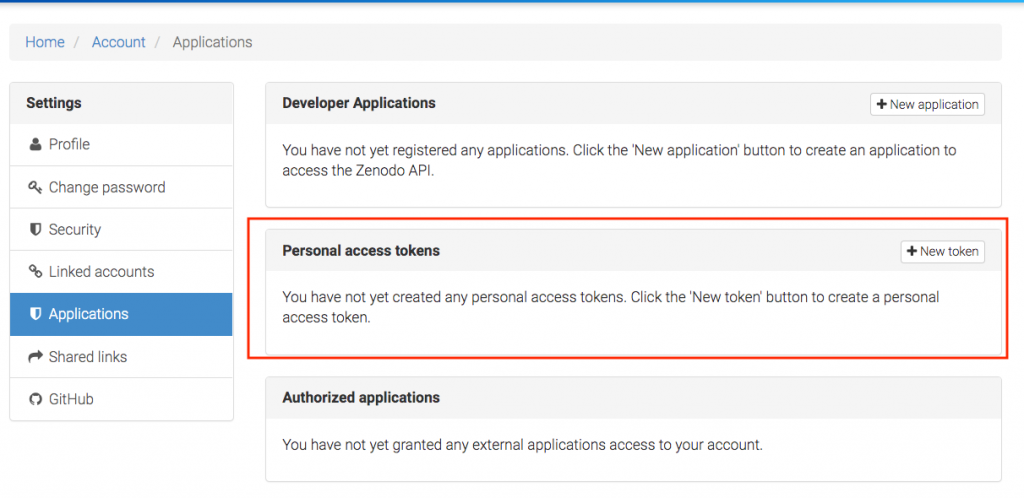Click the shield icon beside Security
The image size is (1024, 498).
[35, 230]
